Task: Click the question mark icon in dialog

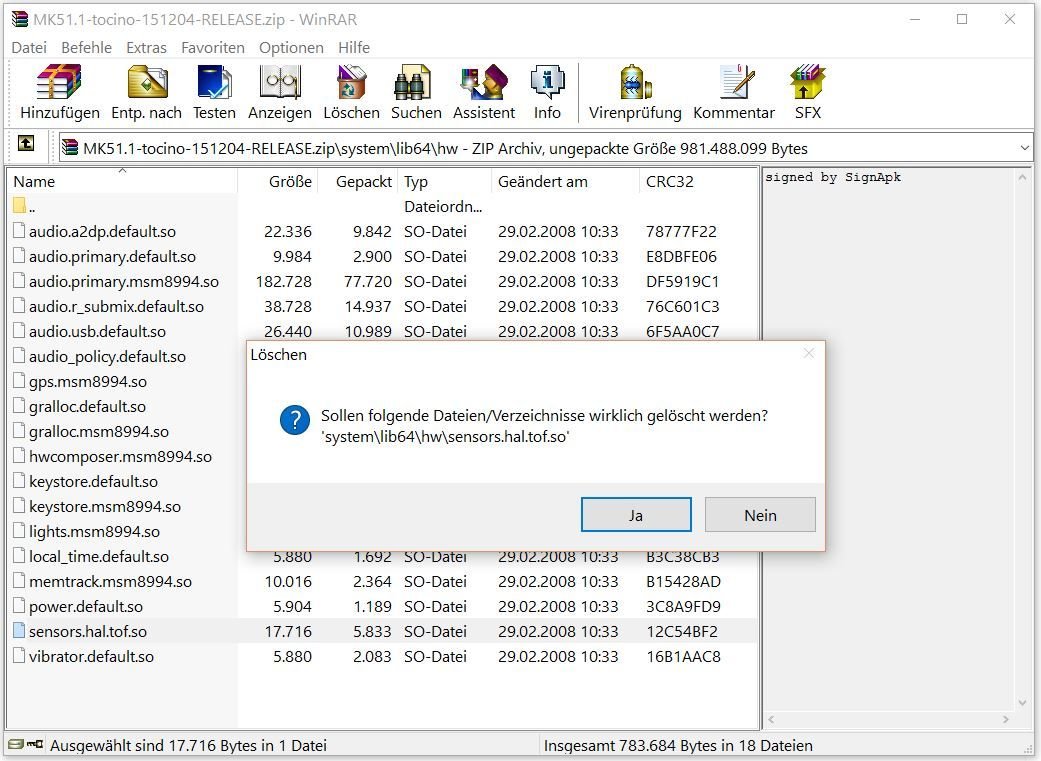Action: click(295, 420)
